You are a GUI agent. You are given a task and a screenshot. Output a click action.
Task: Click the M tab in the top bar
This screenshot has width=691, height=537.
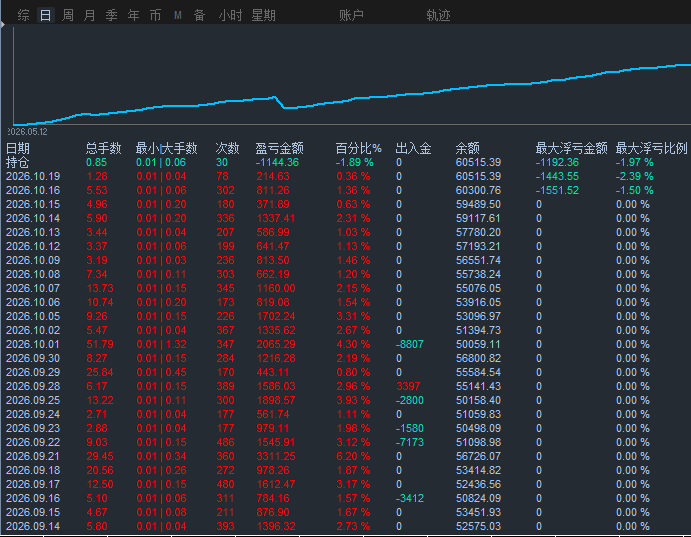(178, 15)
